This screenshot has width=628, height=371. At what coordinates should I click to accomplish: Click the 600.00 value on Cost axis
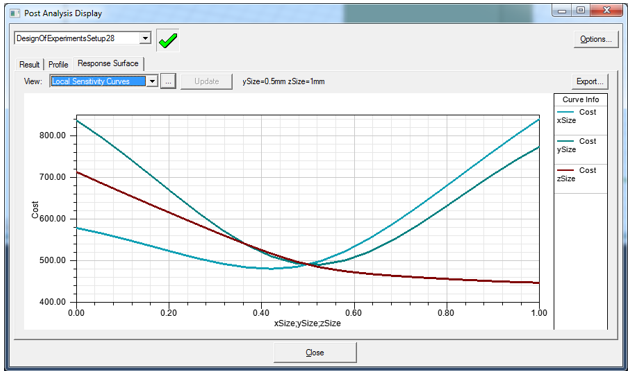(x=52, y=219)
